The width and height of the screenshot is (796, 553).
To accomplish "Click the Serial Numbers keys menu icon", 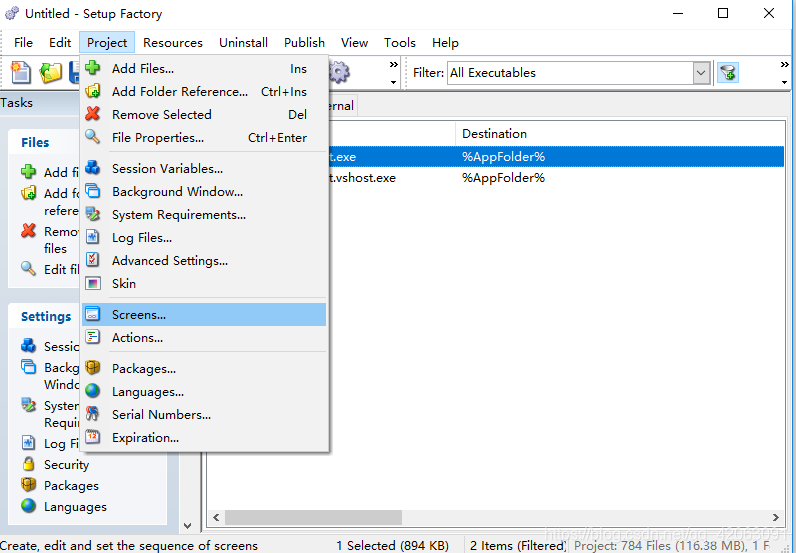I will [x=92, y=414].
